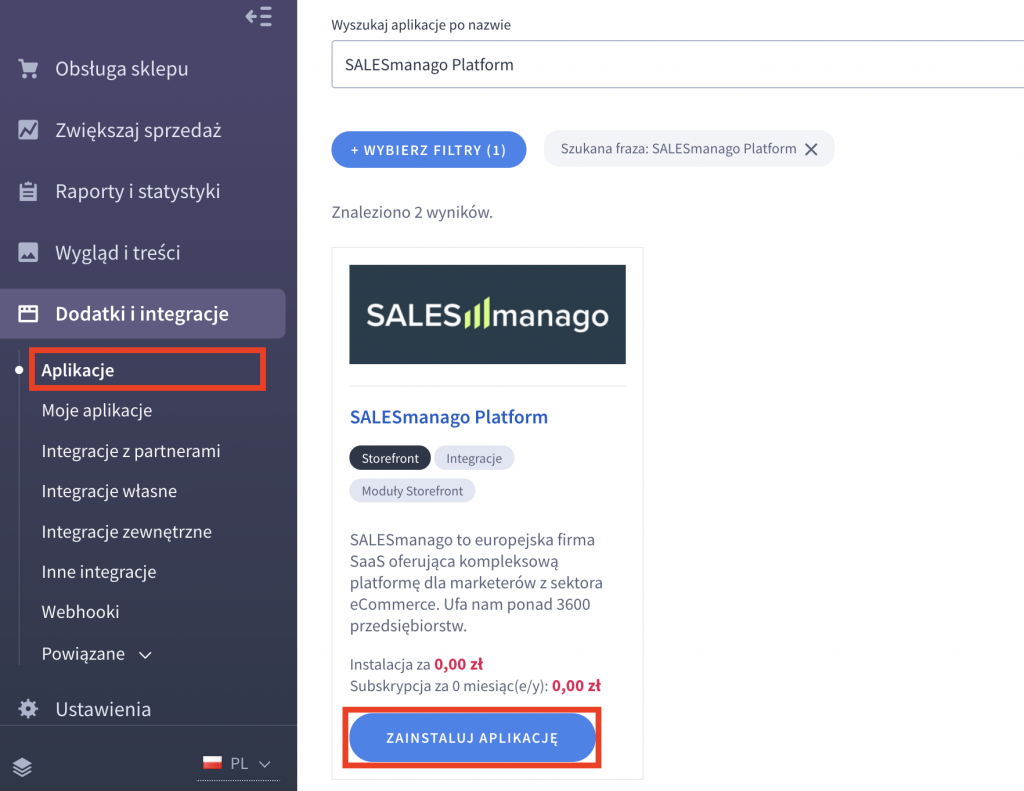Open Moje aplikacje from the sidebar
This screenshot has height=791, width=1024.
(96, 410)
